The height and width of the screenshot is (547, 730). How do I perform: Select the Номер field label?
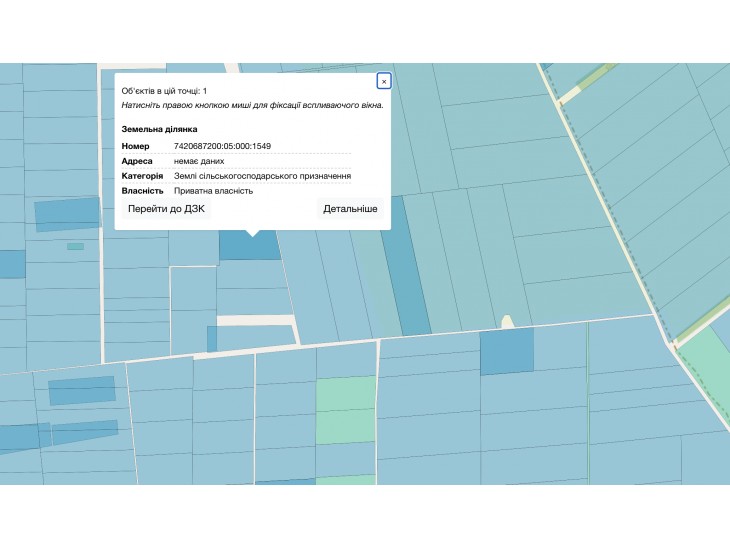(135, 146)
